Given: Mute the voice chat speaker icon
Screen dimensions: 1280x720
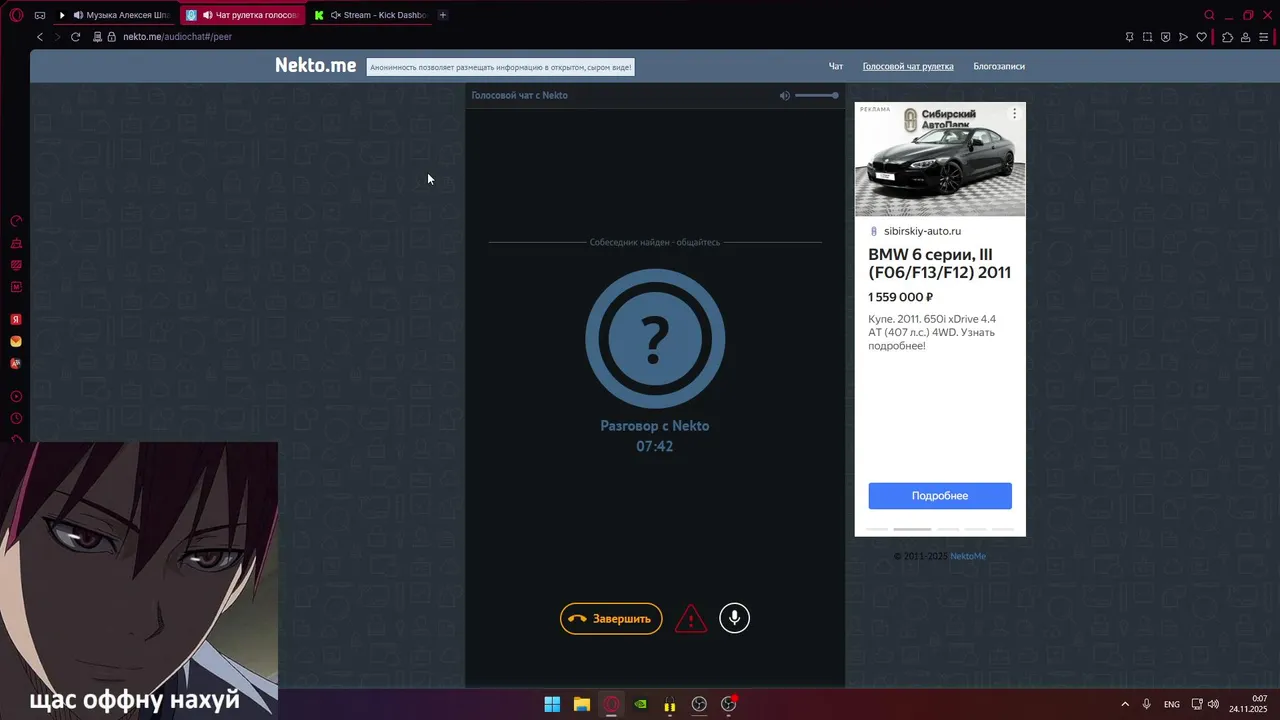Looking at the screenshot, I should 785,95.
